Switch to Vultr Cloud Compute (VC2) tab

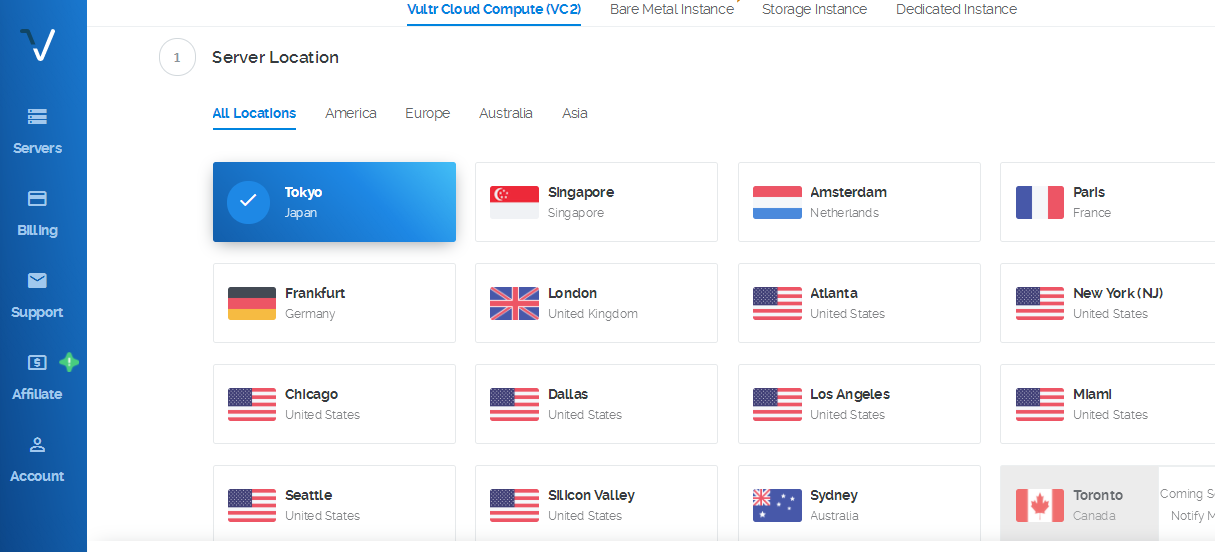pos(494,9)
